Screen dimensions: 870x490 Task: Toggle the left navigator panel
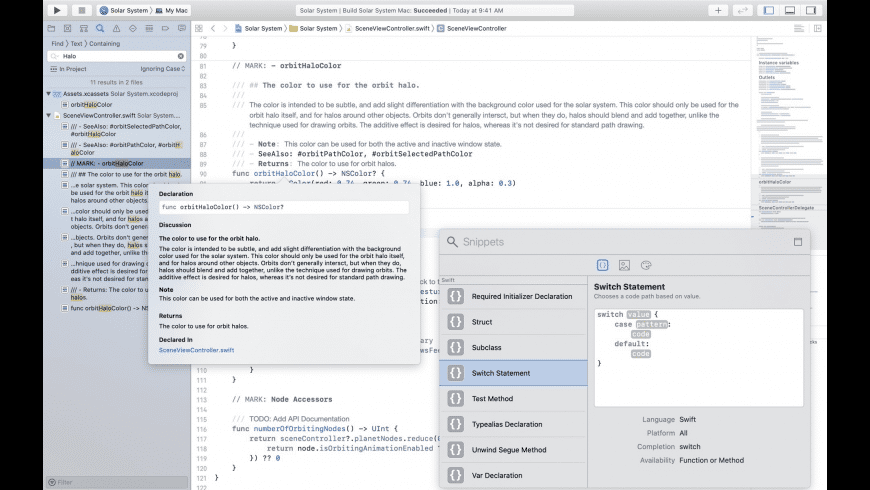point(768,10)
